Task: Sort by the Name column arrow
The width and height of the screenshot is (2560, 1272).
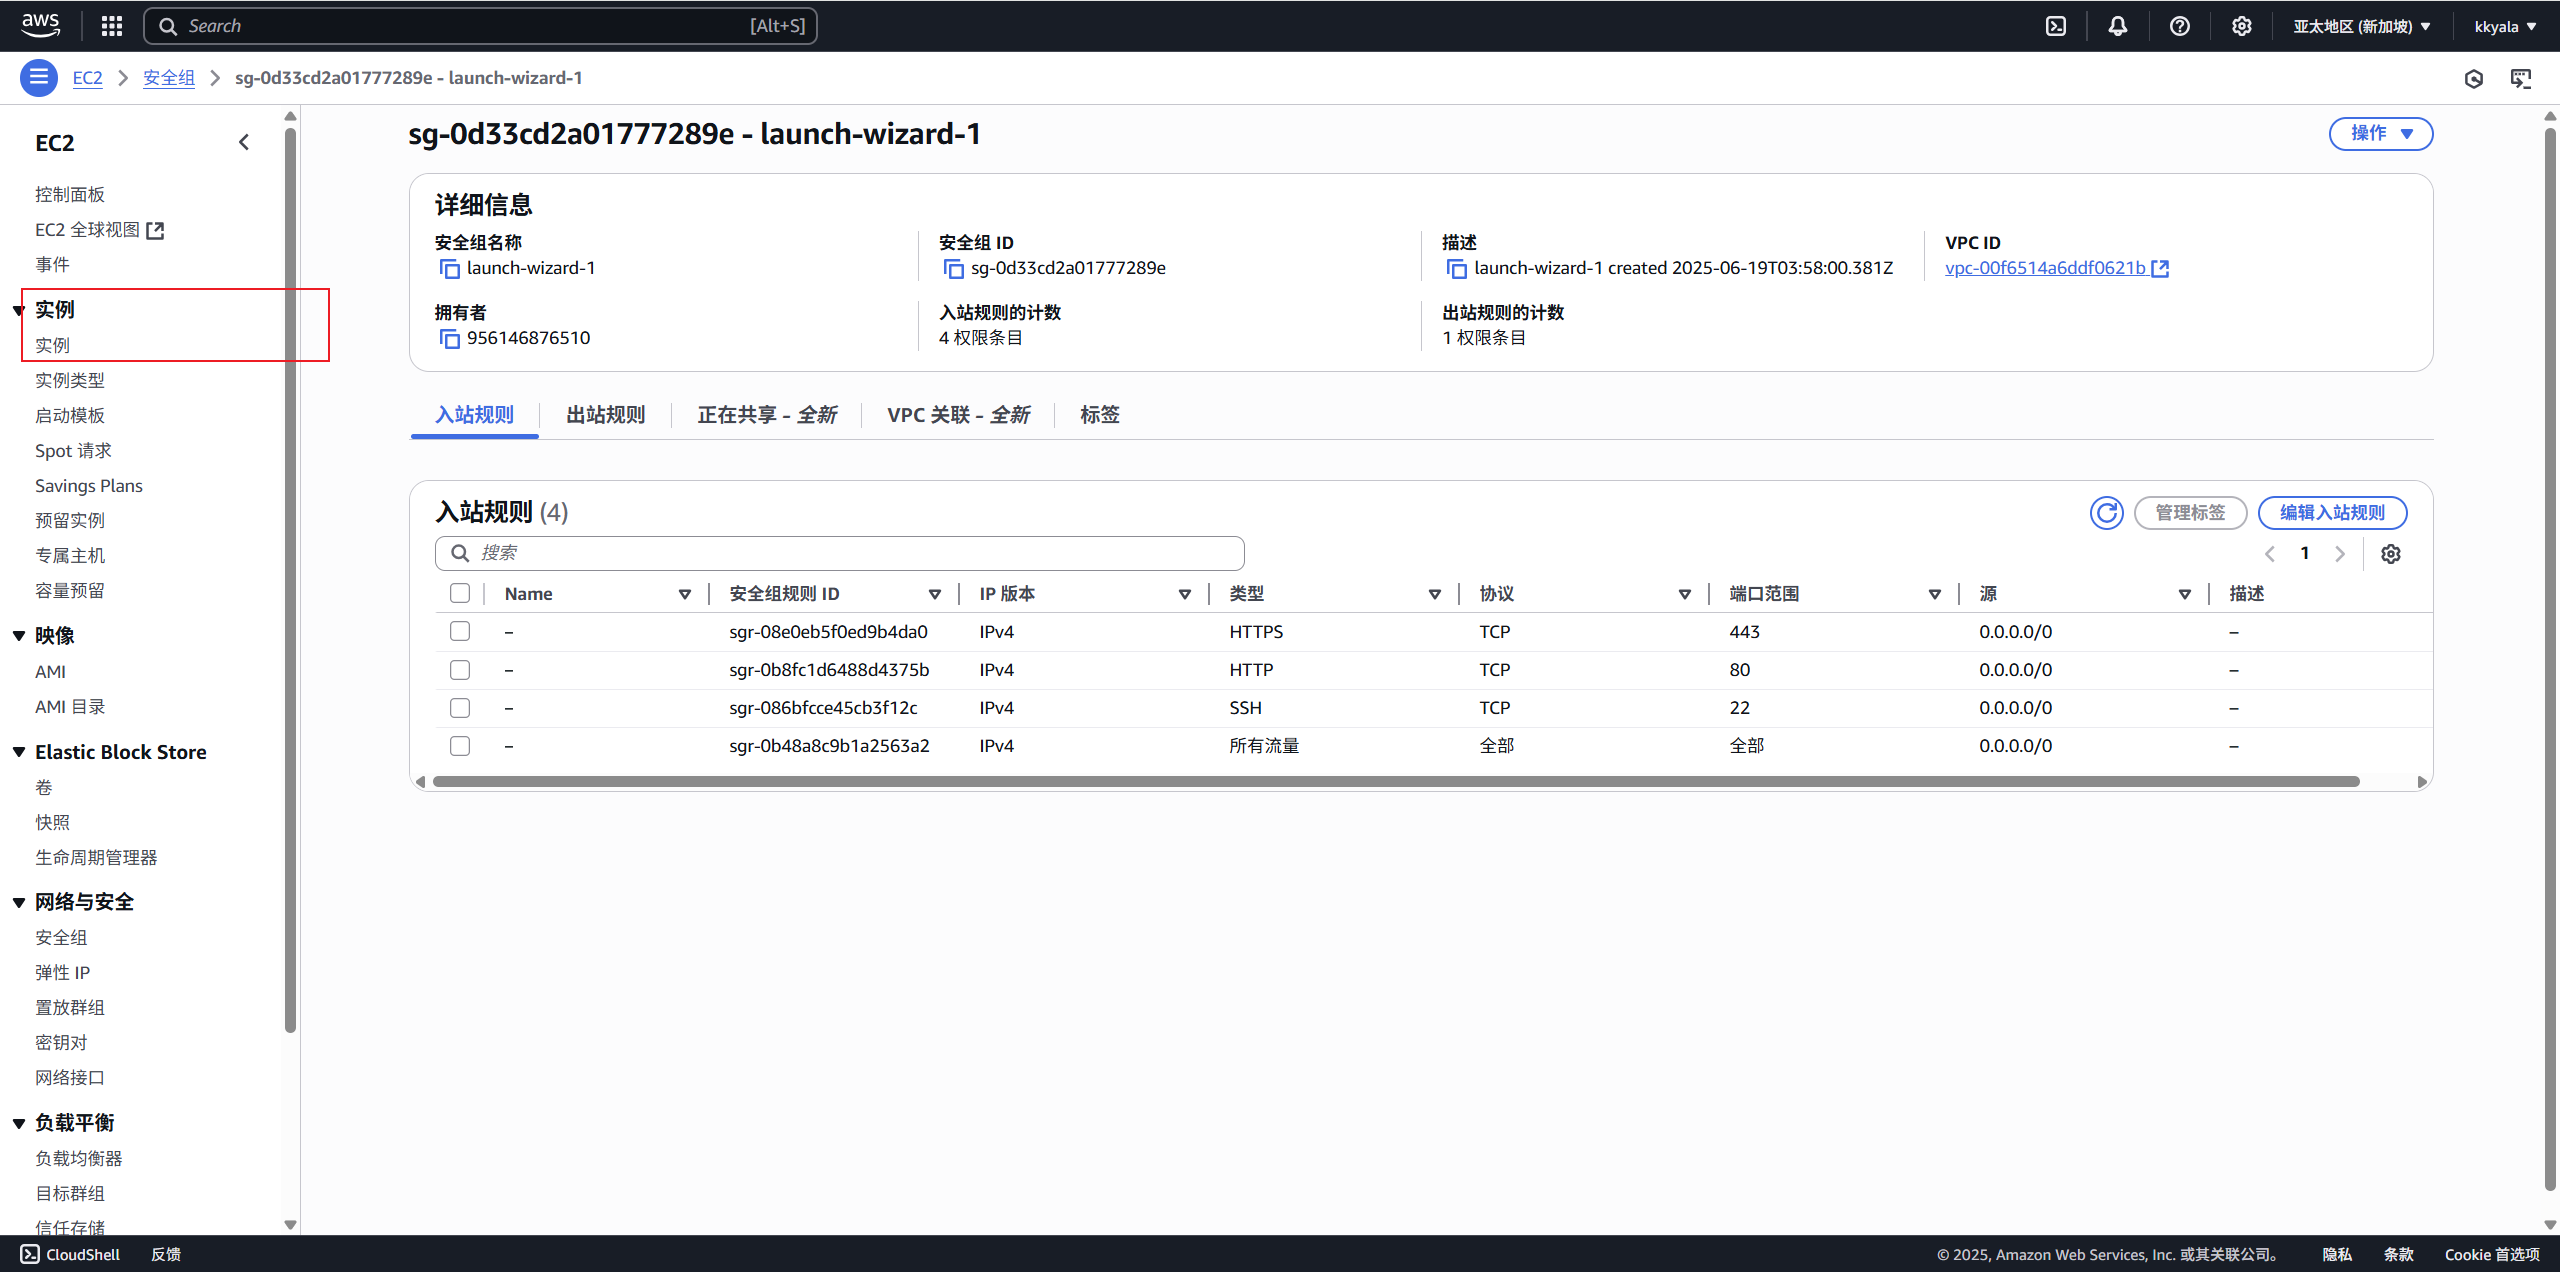Action: coord(685,594)
